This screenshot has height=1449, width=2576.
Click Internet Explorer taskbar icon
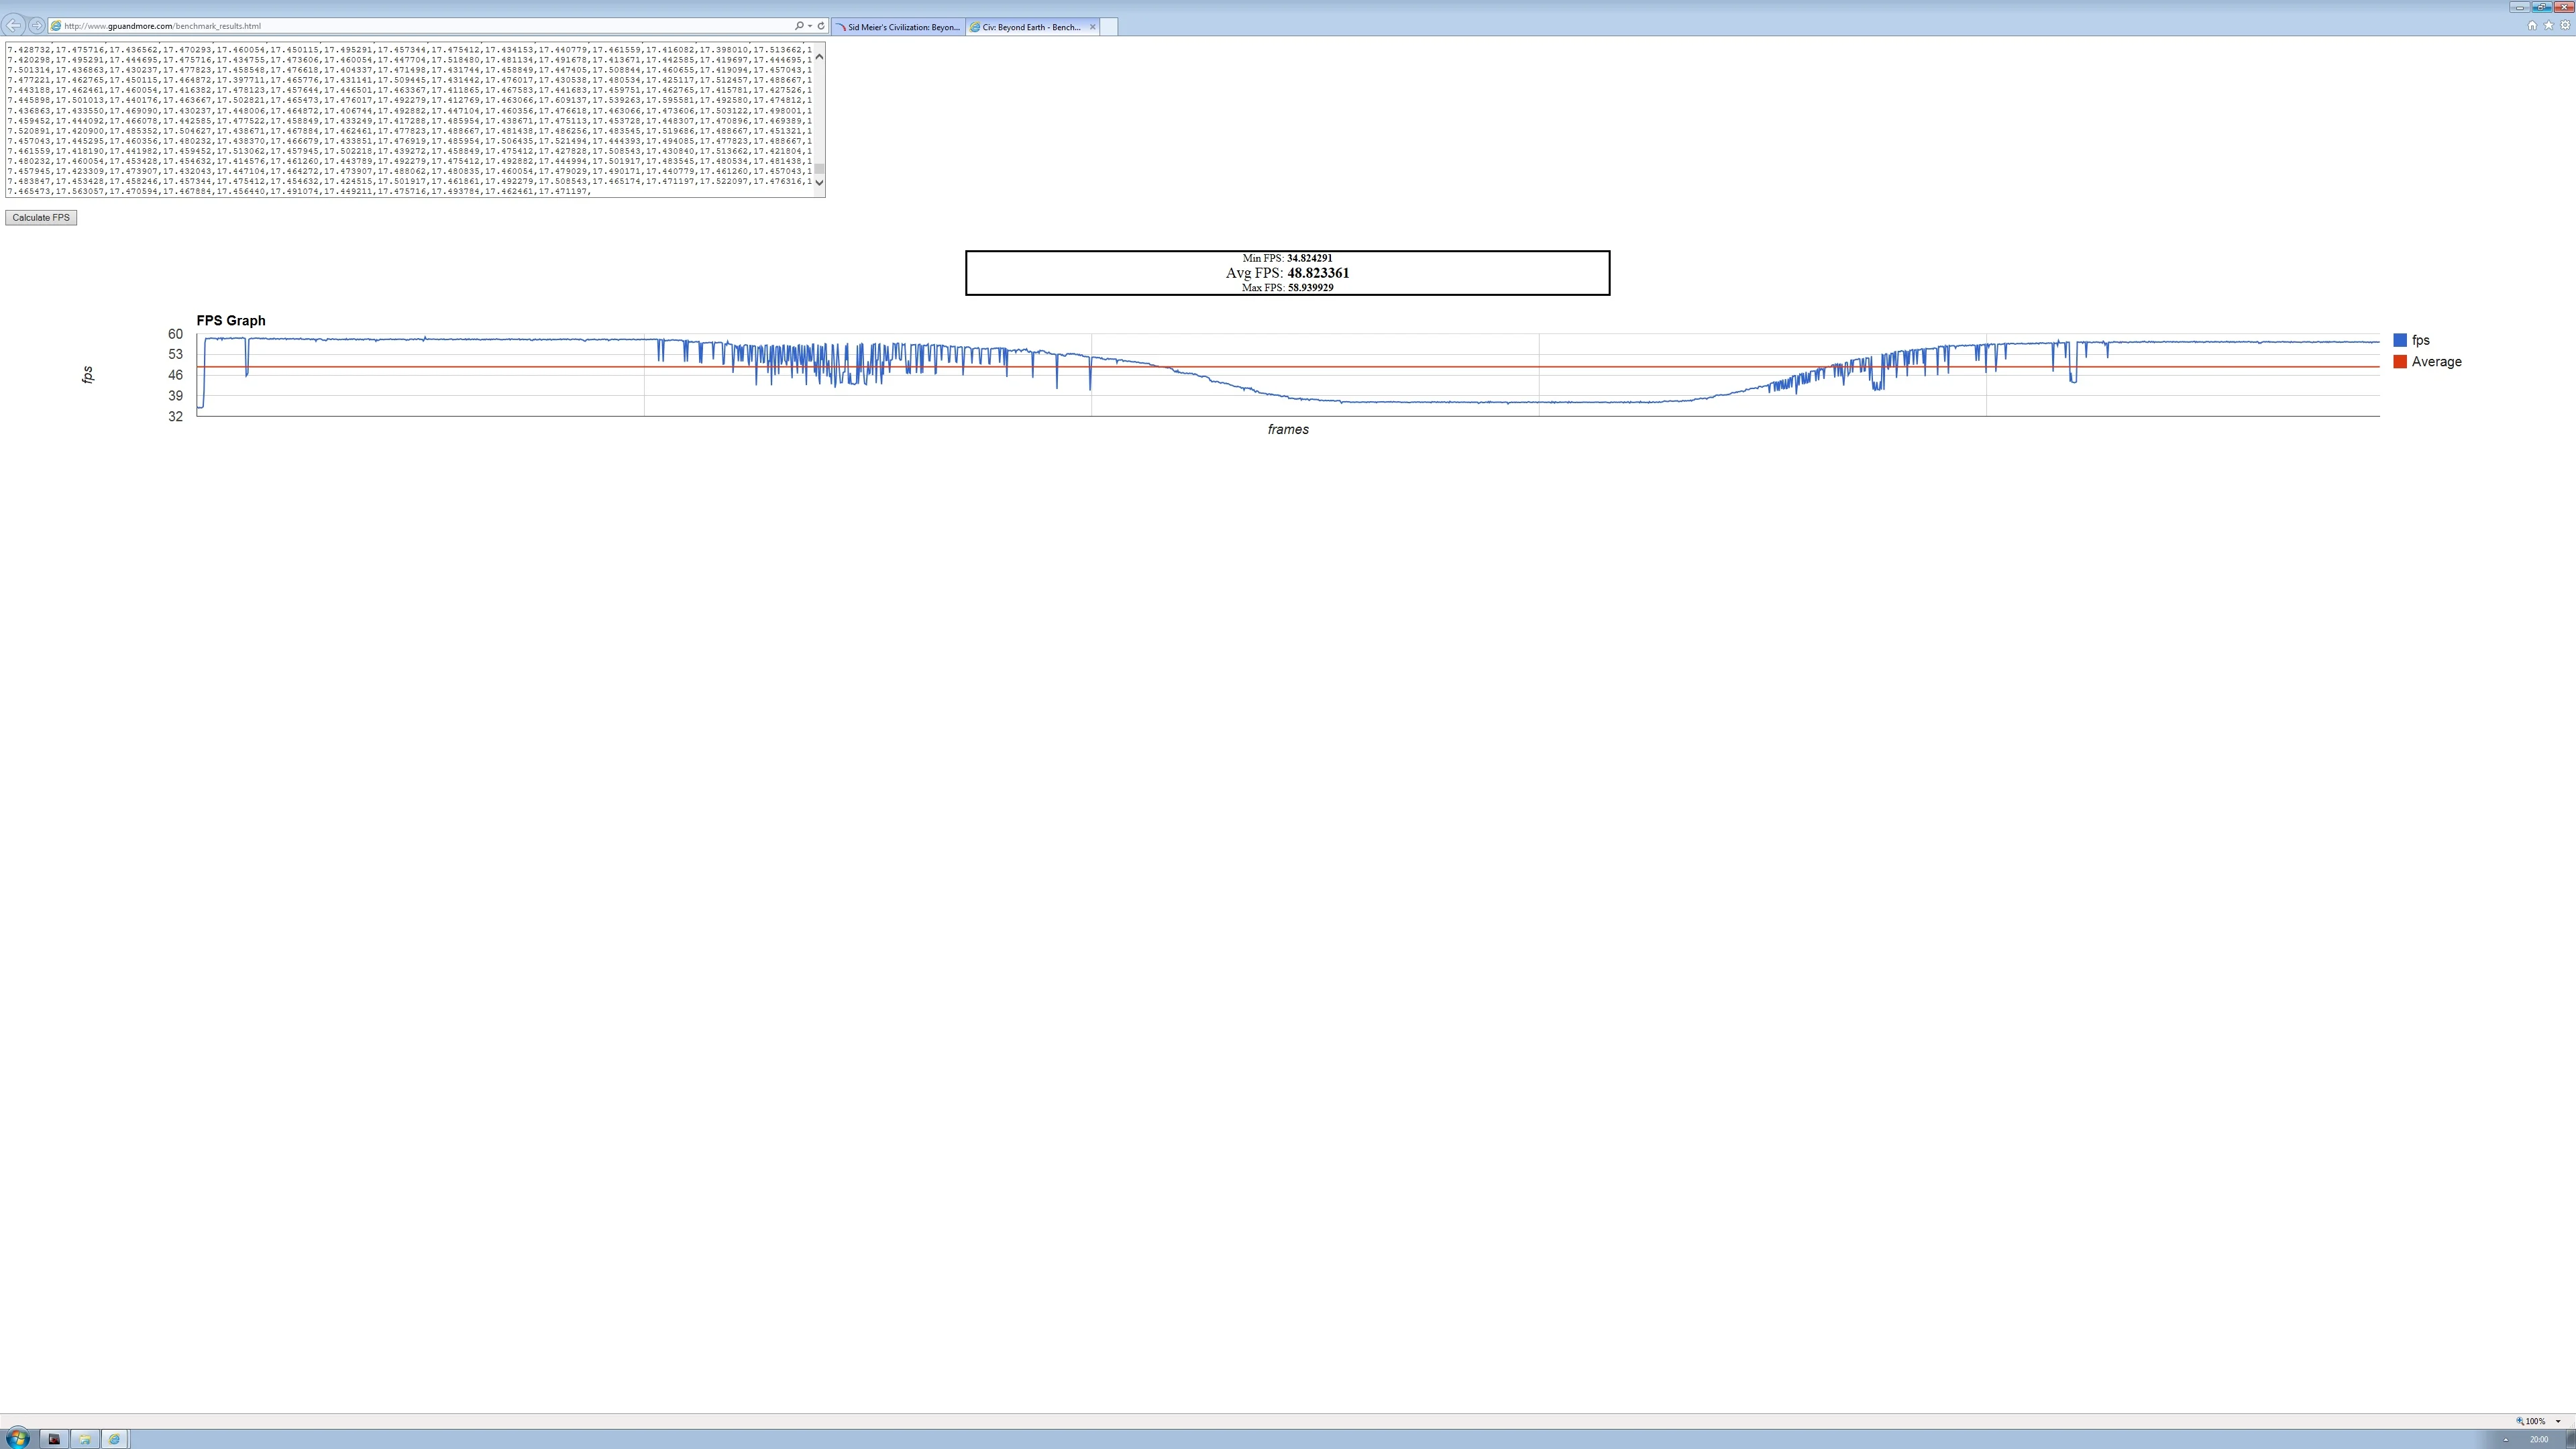[114, 1439]
